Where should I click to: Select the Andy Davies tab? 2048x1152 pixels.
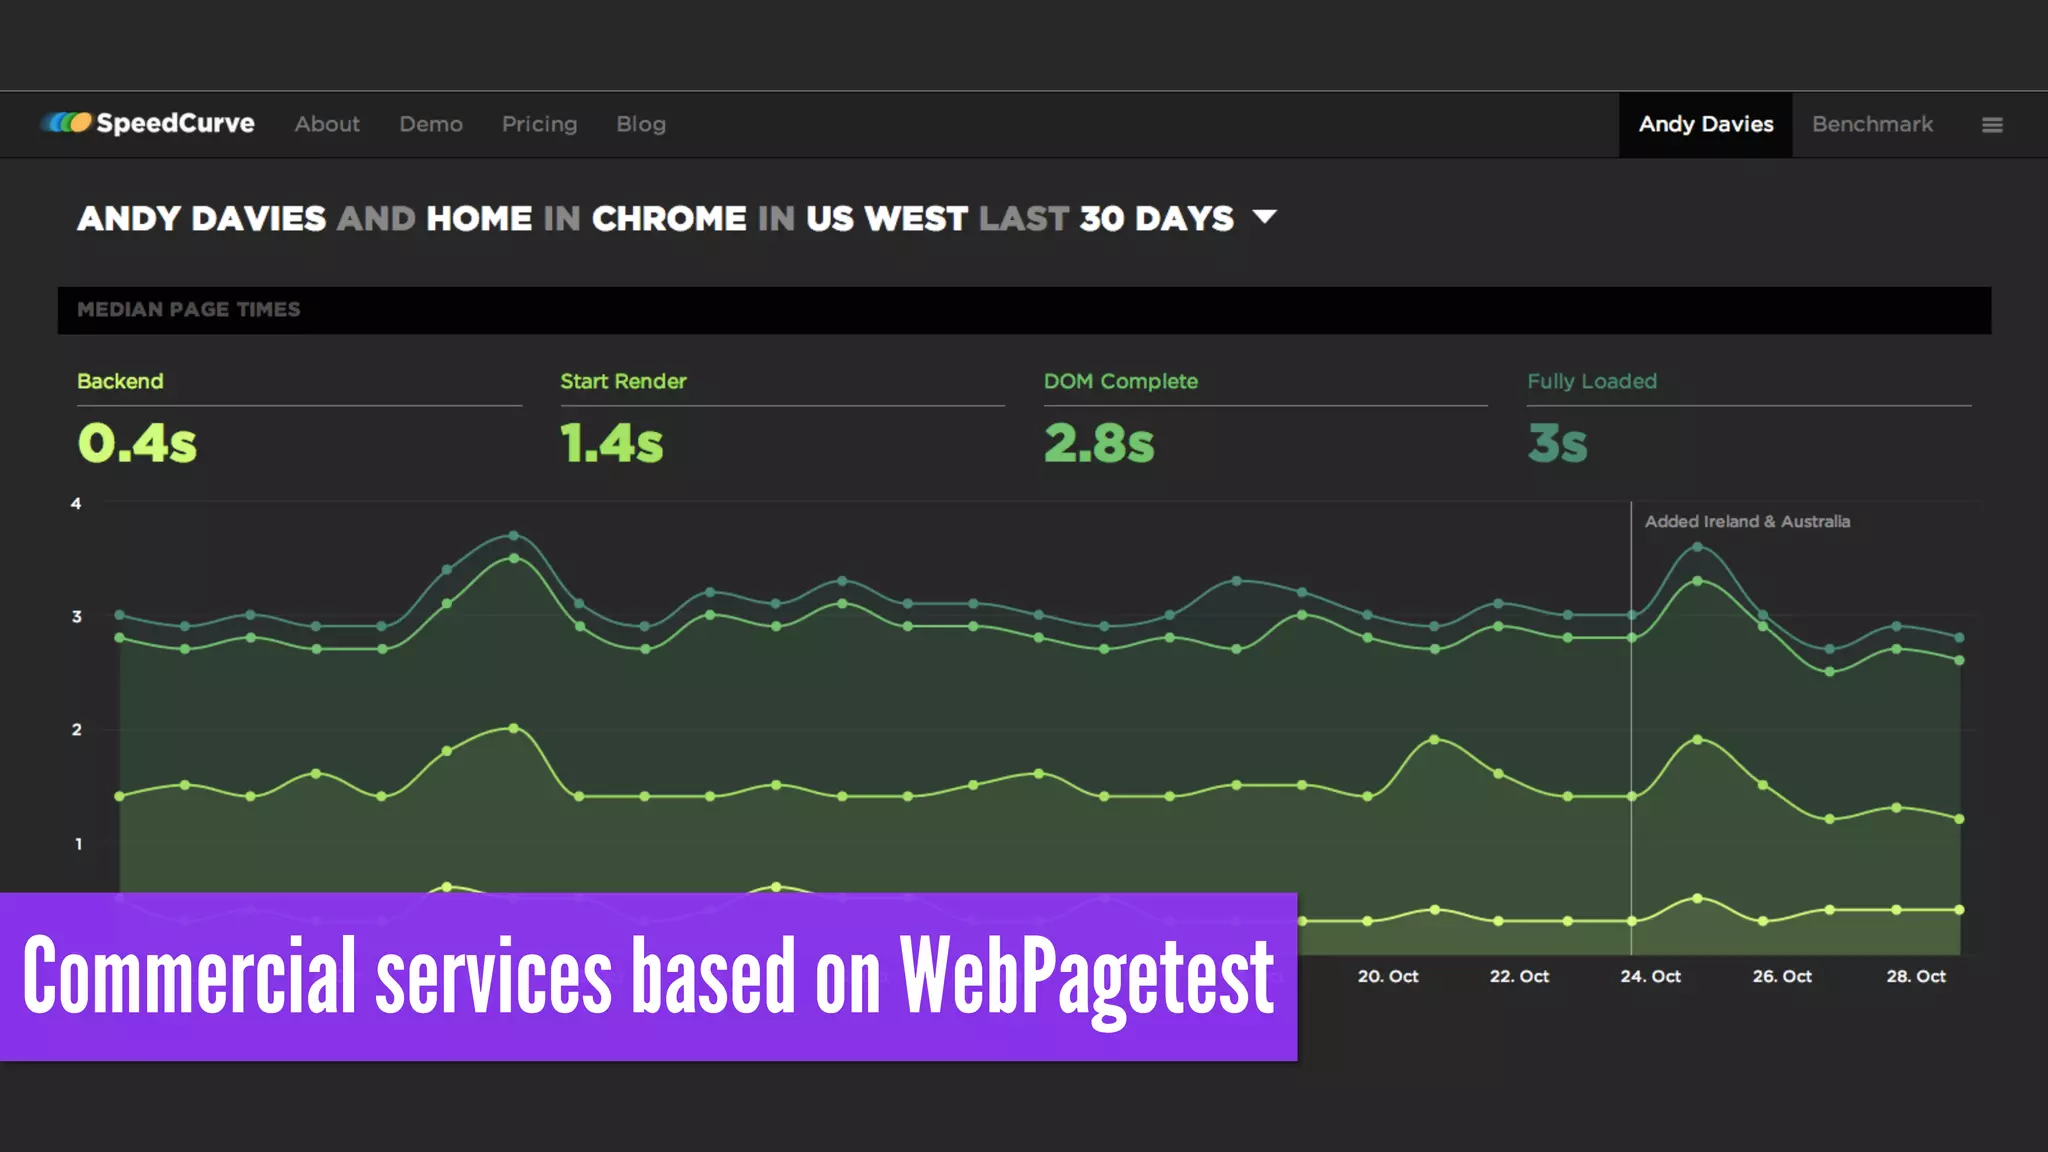point(1705,124)
